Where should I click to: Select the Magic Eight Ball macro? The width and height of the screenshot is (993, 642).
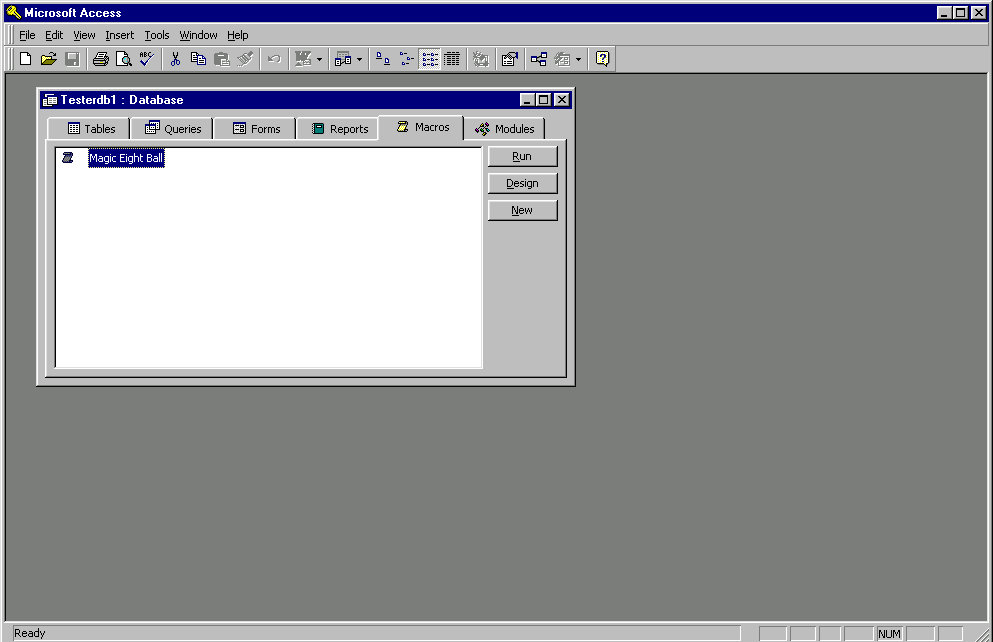click(x=126, y=158)
